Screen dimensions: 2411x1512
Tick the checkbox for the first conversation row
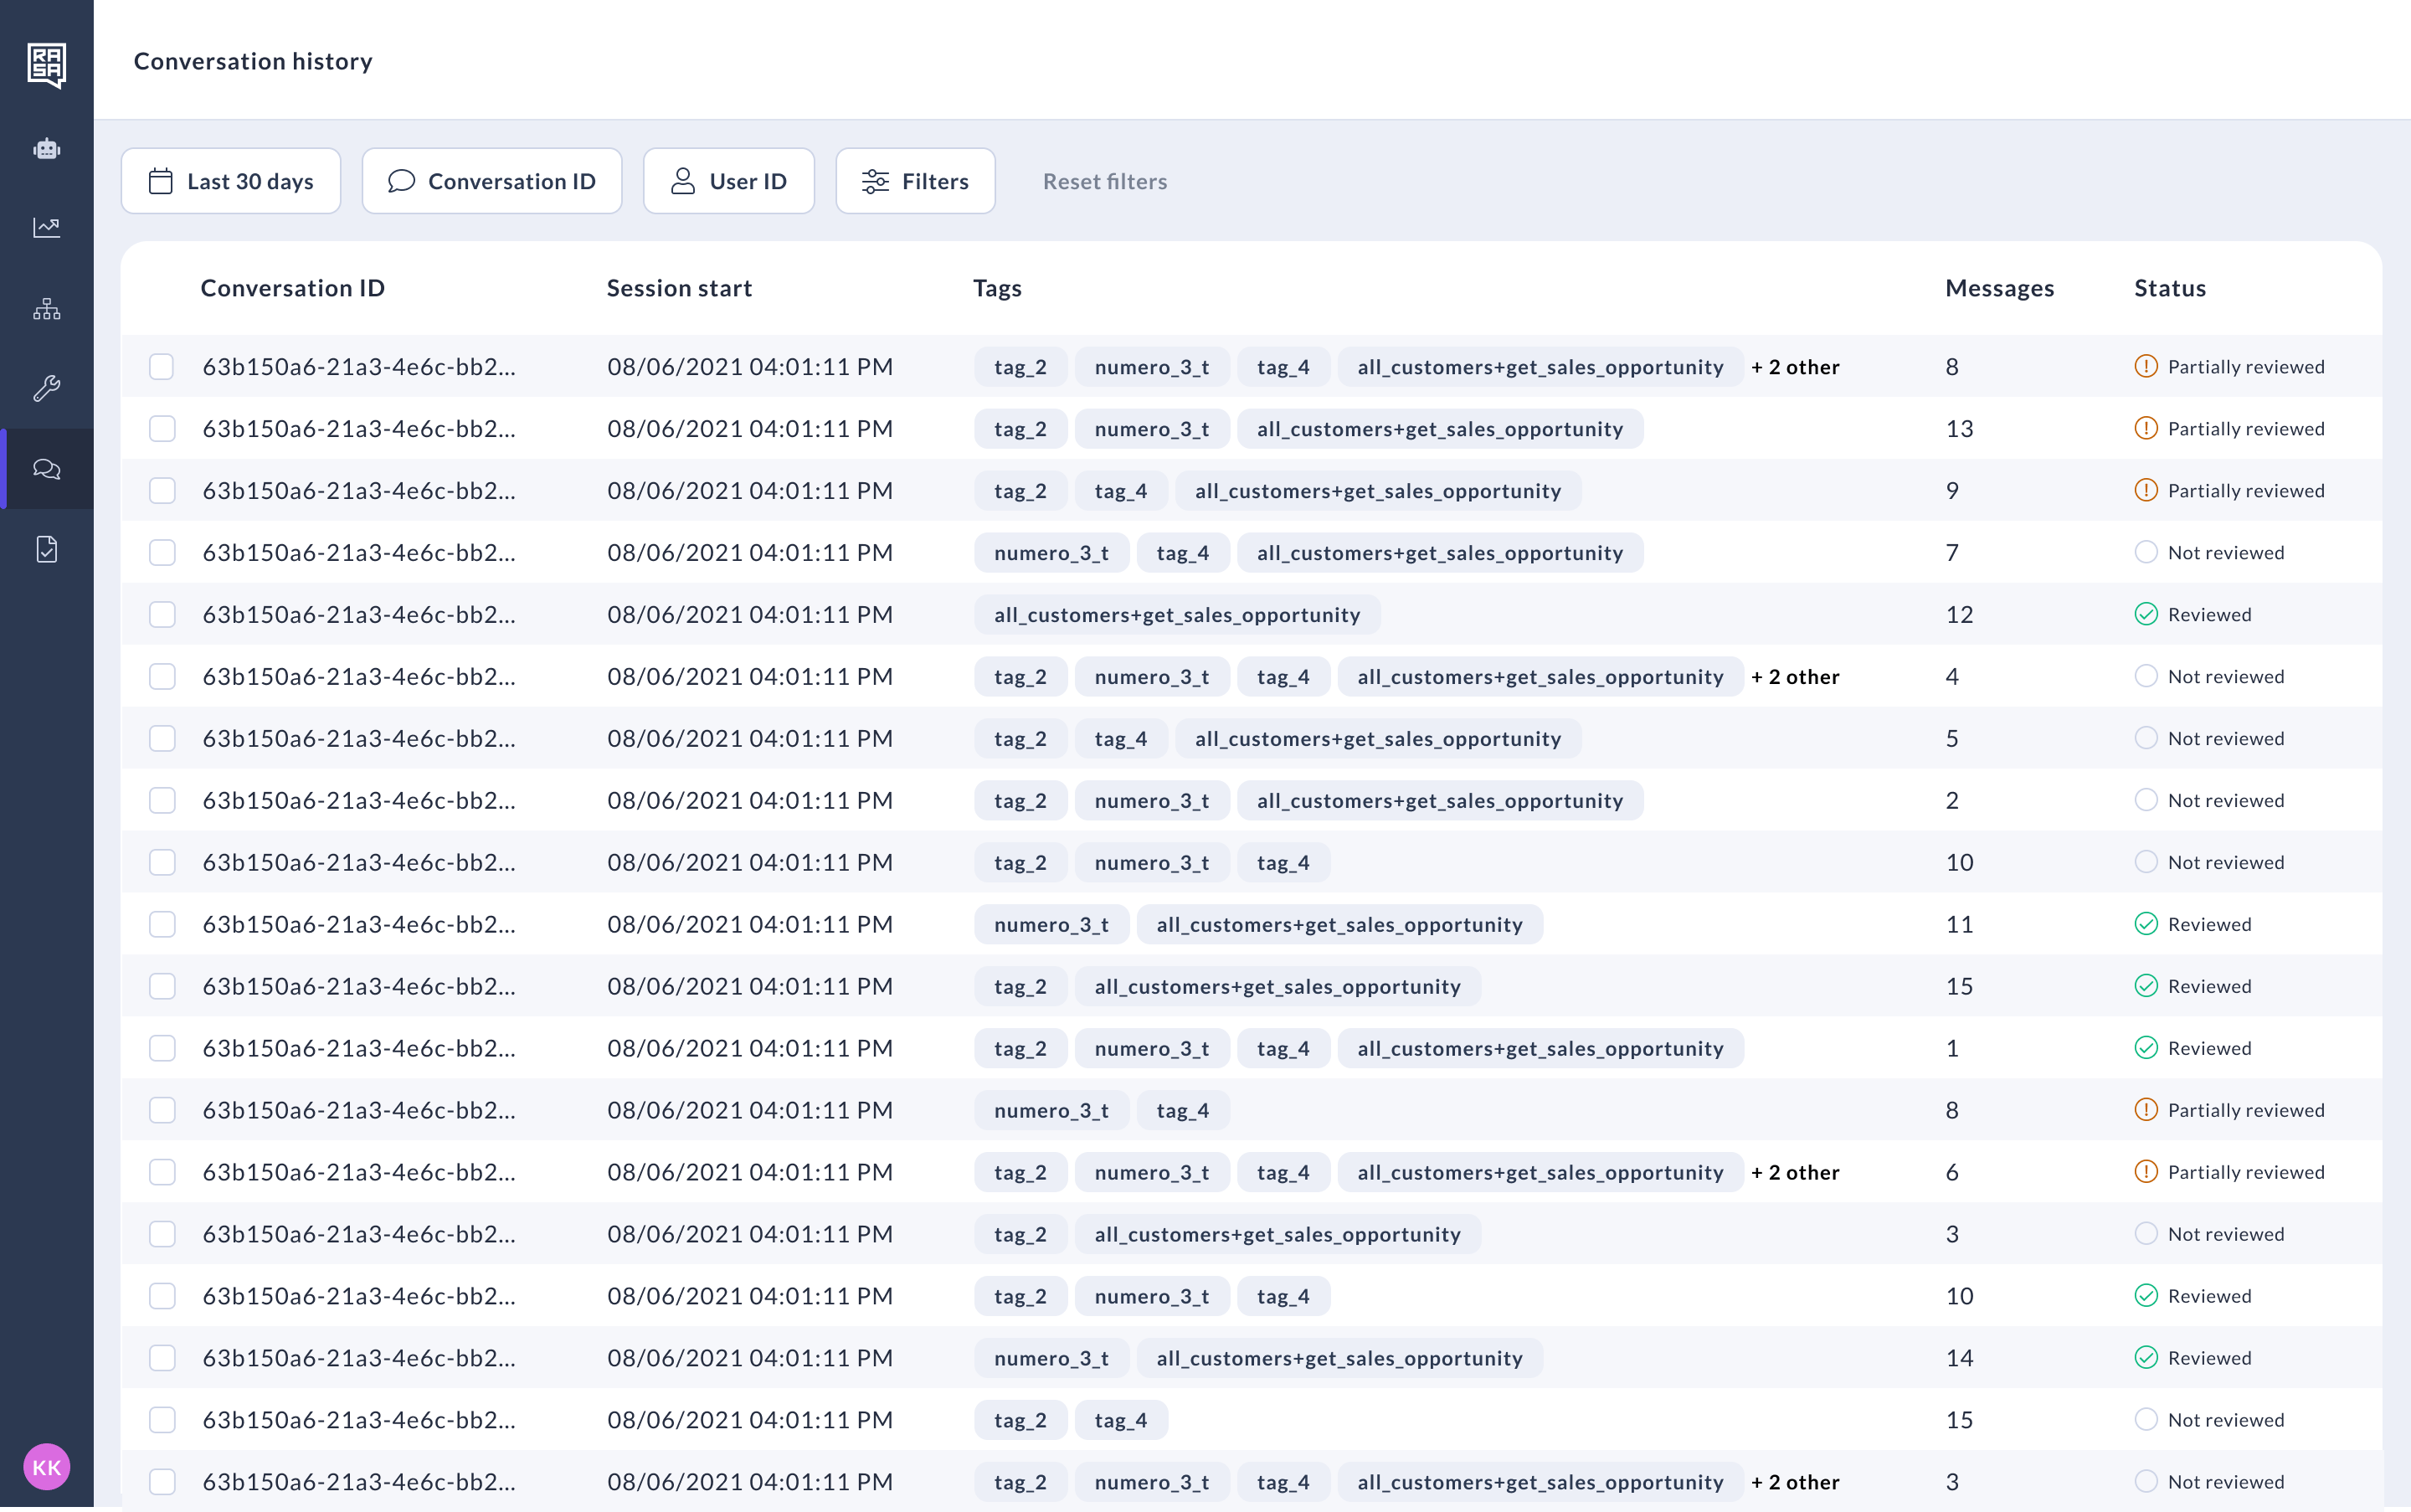(162, 367)
